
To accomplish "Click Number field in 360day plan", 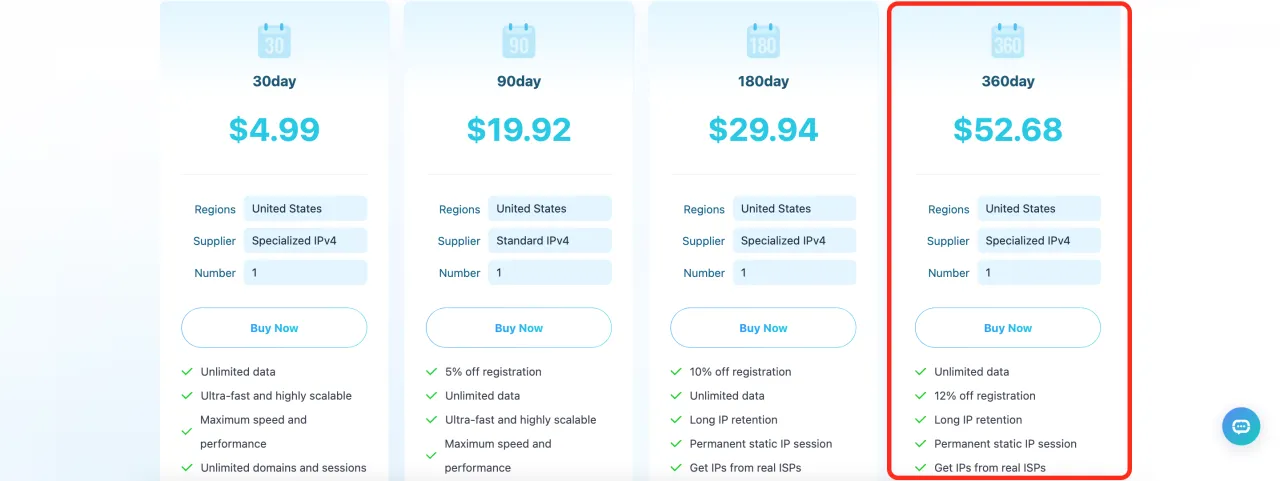I will [x=1039, y=273].
